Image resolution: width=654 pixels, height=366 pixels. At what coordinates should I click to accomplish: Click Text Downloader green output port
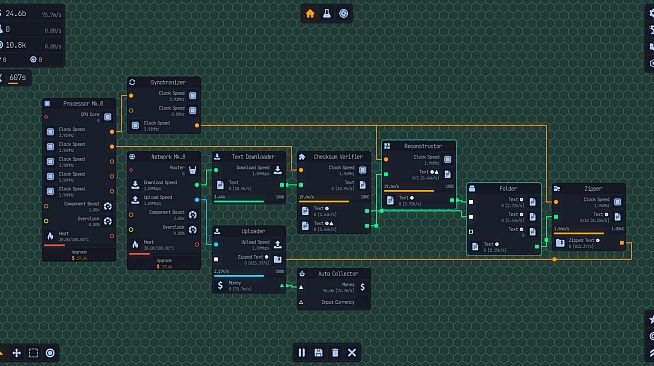(x=282, y=185)
